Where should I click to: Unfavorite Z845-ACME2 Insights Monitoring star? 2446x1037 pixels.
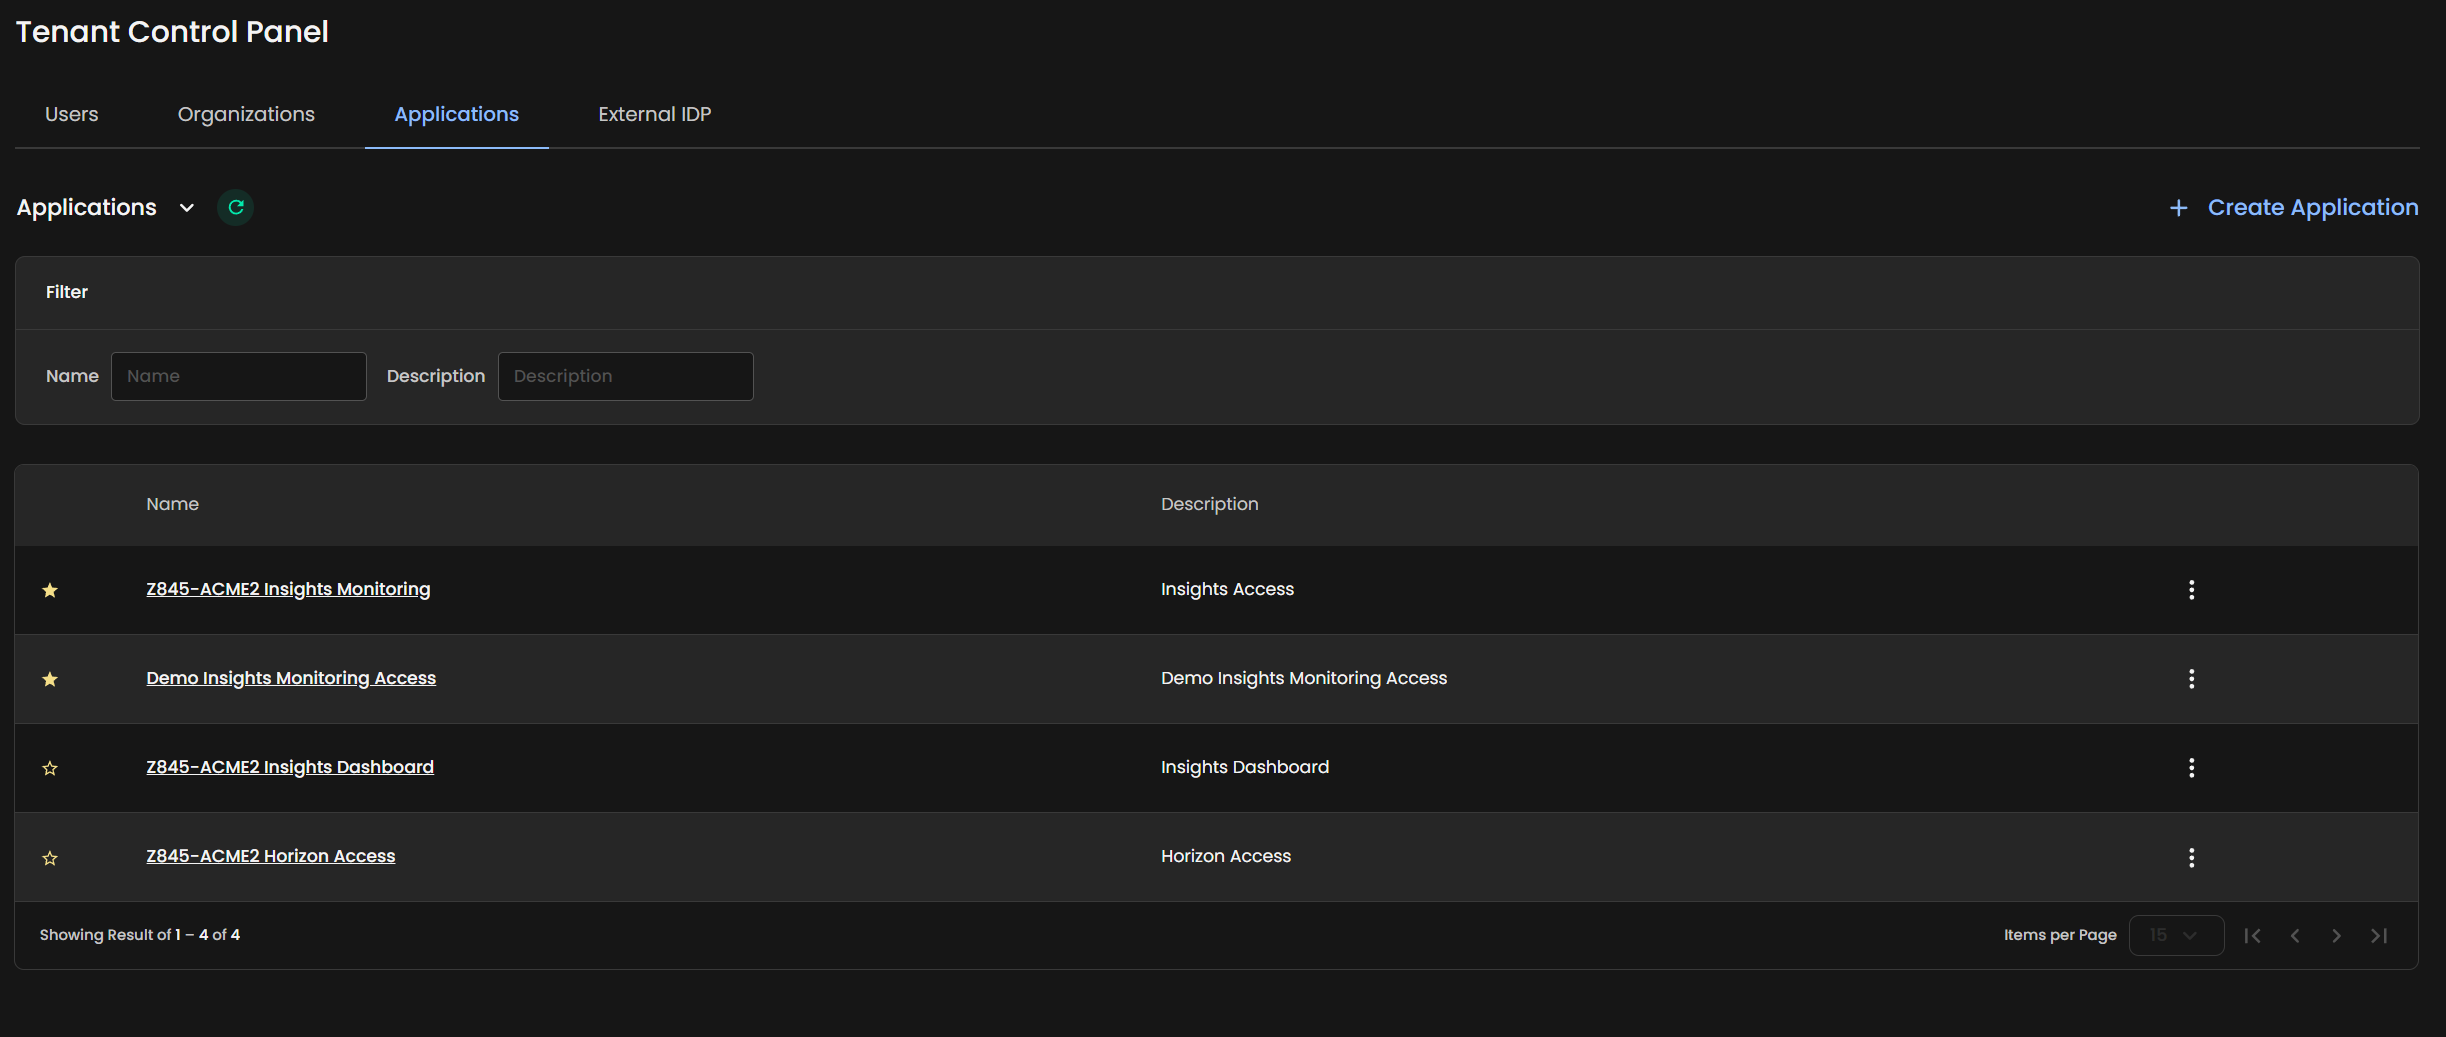[50, 590]
